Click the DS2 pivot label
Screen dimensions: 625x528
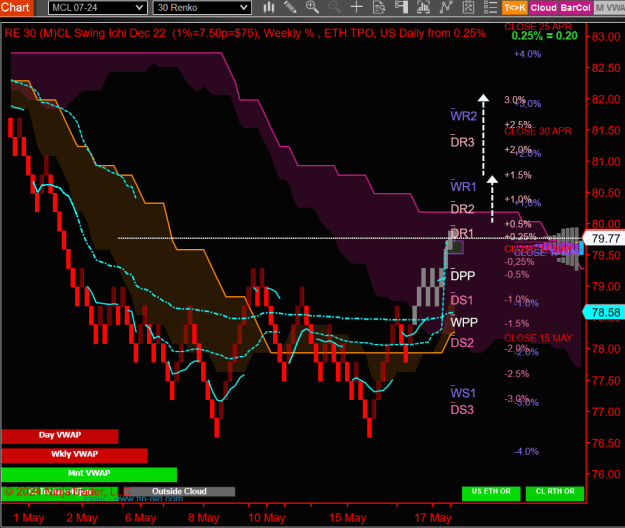tap(462, 342)
